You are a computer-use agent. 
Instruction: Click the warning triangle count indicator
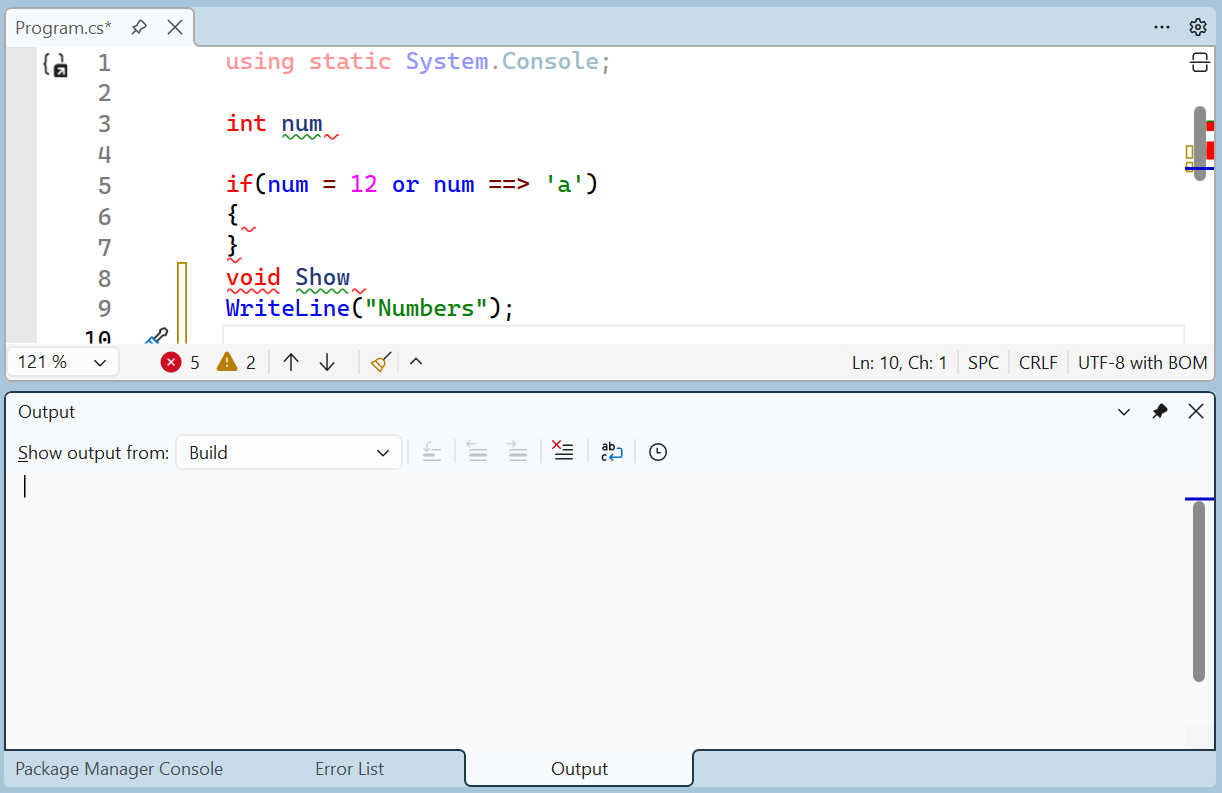tap(237, 362)
